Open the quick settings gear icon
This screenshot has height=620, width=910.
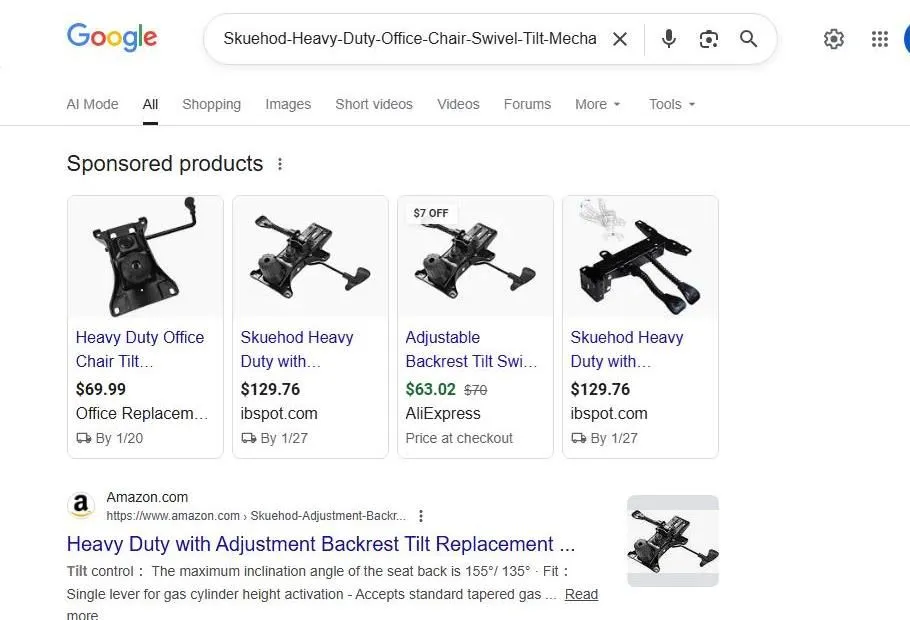[x=834, y=39]
